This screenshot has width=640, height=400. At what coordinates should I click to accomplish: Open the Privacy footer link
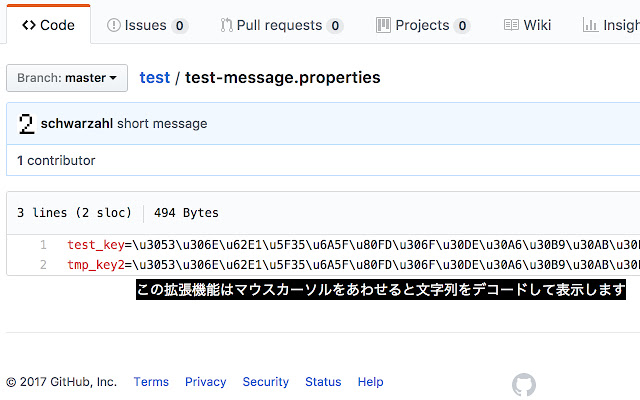coord(205,382)
